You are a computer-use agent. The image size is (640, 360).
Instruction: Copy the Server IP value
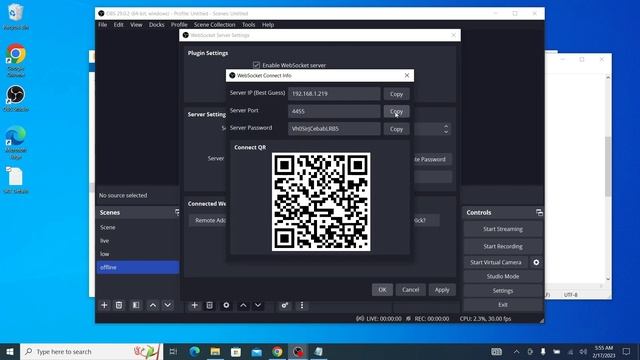[396, 94]
